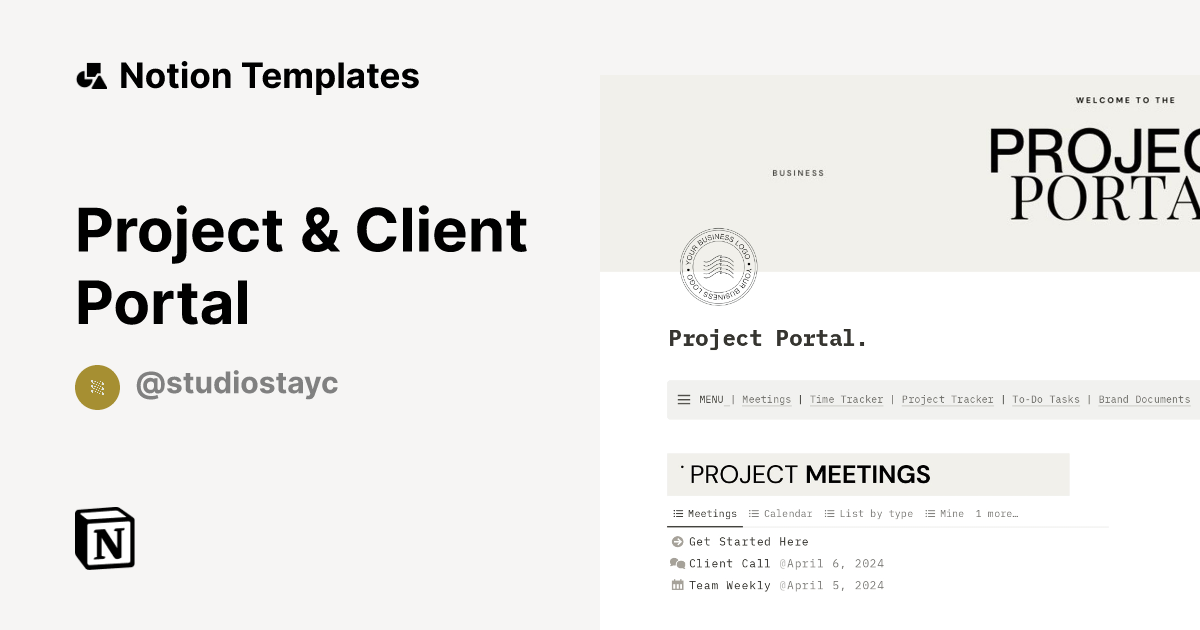Open Brand Documents from the menu bar
This screenshot has width=1200, height=630.
[x=1143, y=399]
